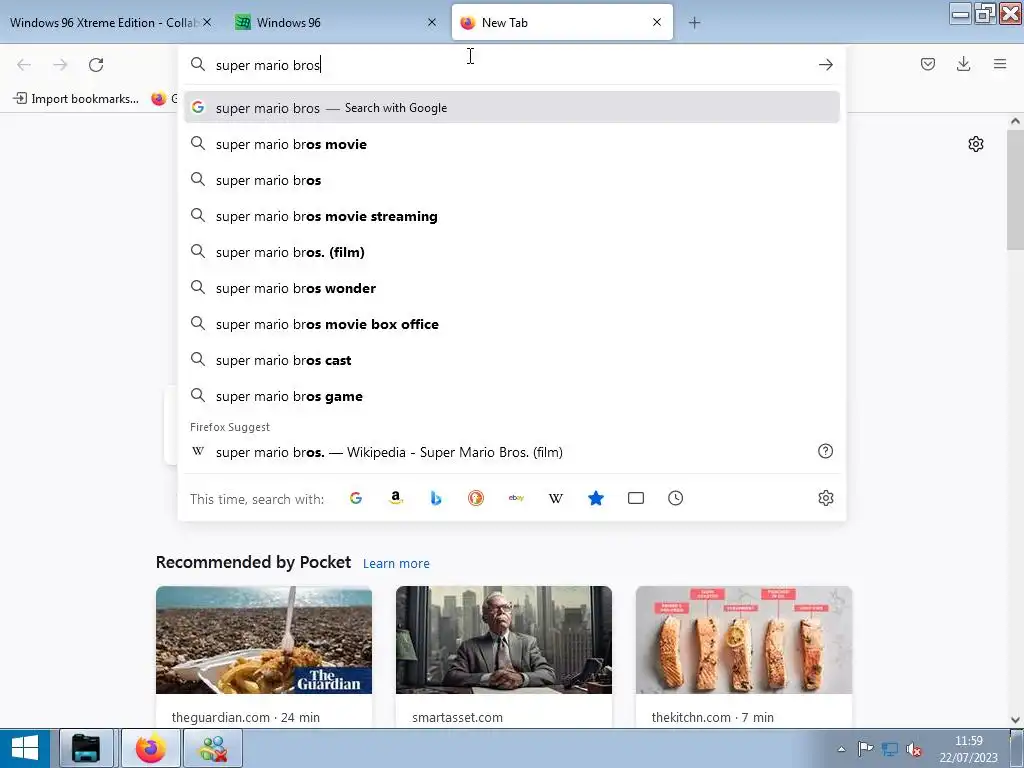Viewport: 1024px width, 768px height.
Task: Click 'smartasset.com' source text
Action: pos(457,717)
